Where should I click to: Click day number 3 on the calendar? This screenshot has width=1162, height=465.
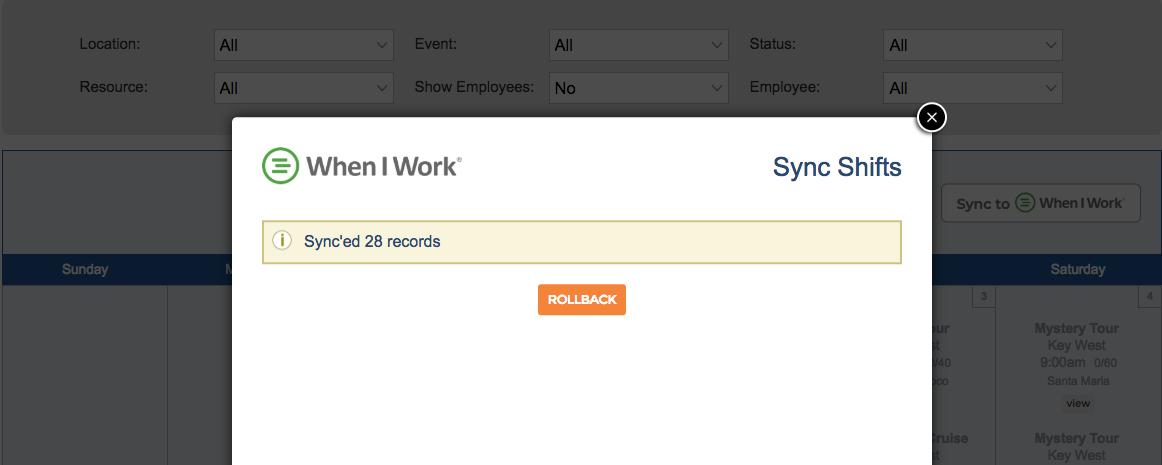point(983,297)
